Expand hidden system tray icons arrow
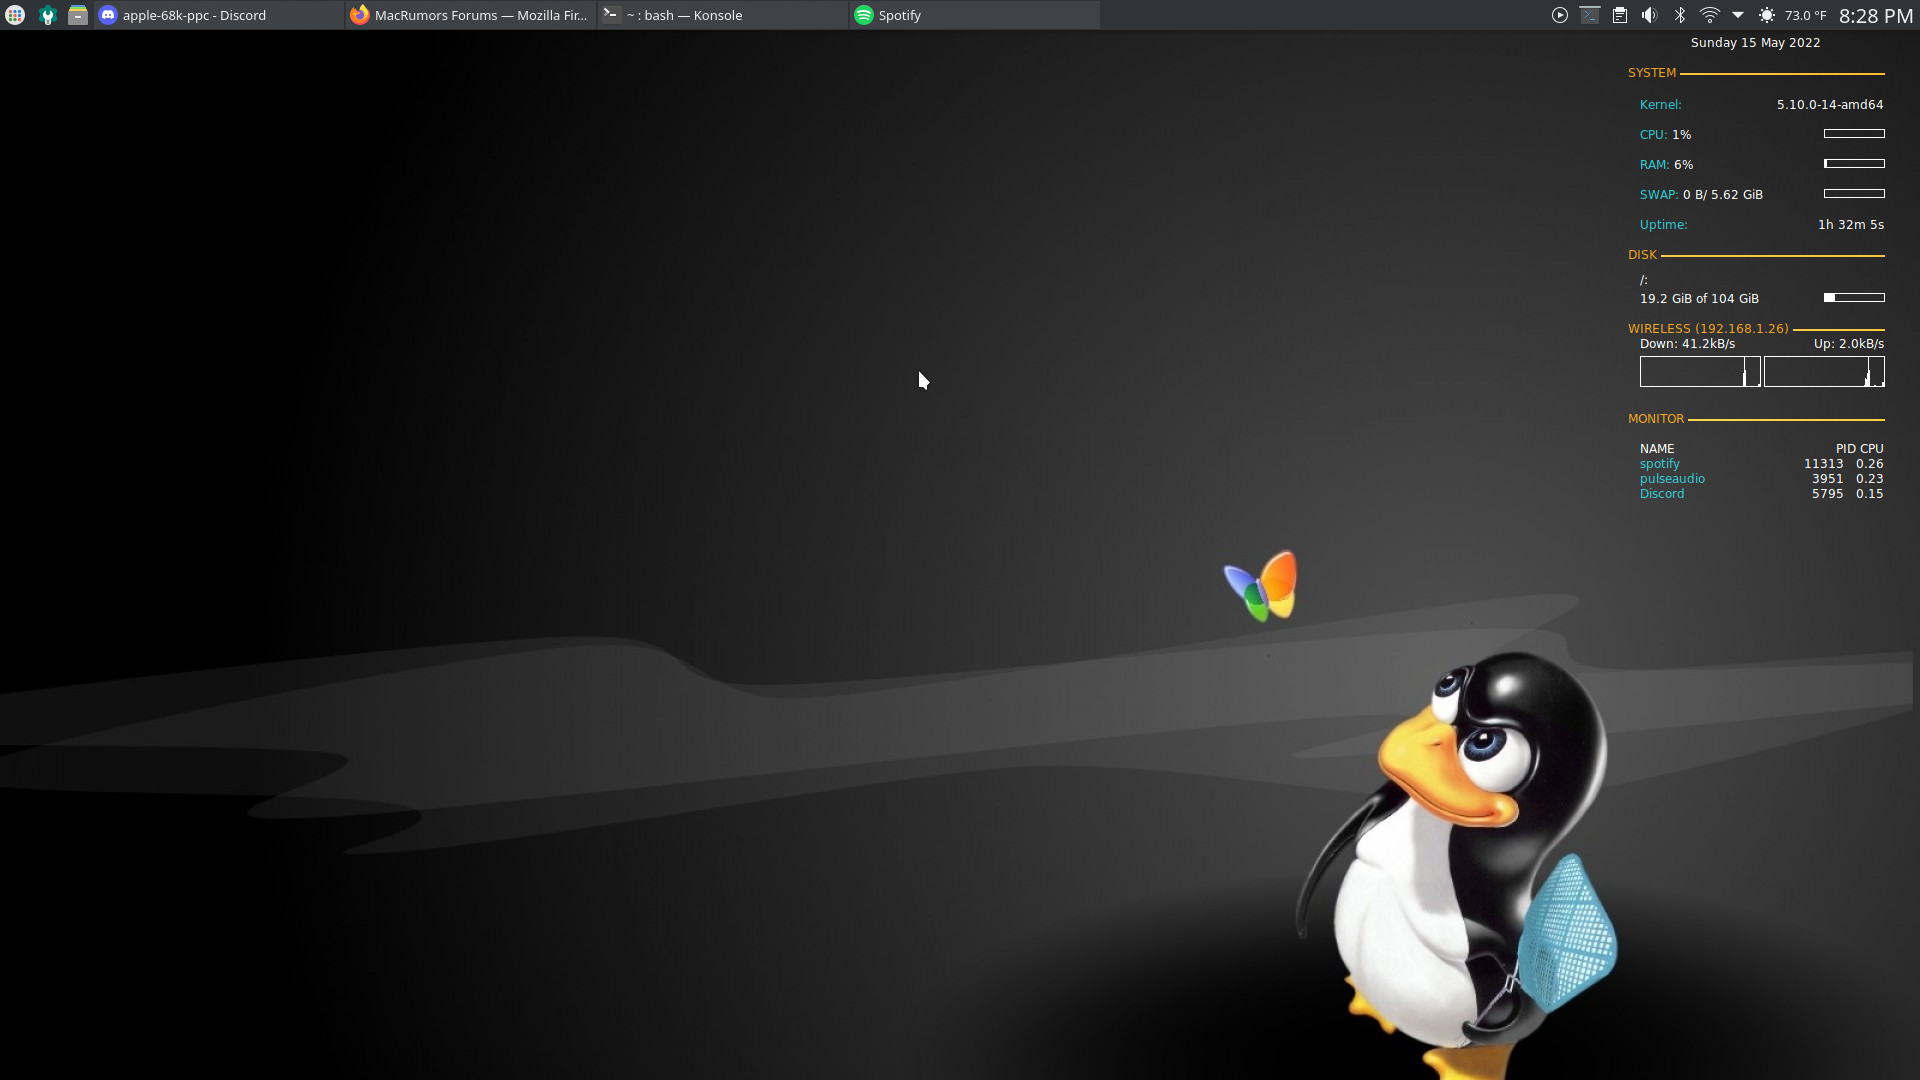The height and width of the screenshot is (1080, 1920). tap(1738, 15)
